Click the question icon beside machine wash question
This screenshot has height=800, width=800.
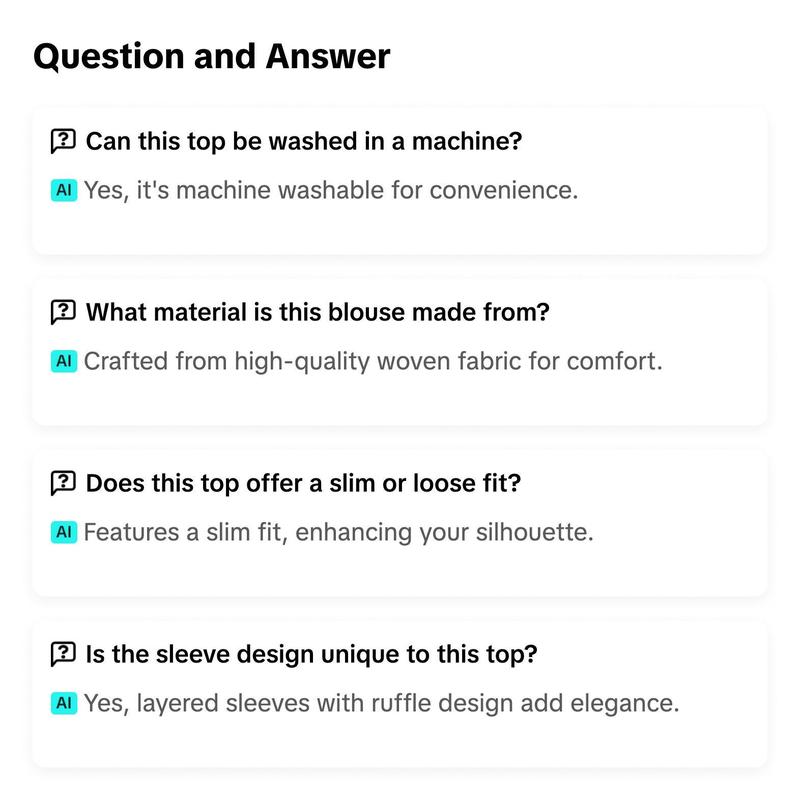pos(63,141)
